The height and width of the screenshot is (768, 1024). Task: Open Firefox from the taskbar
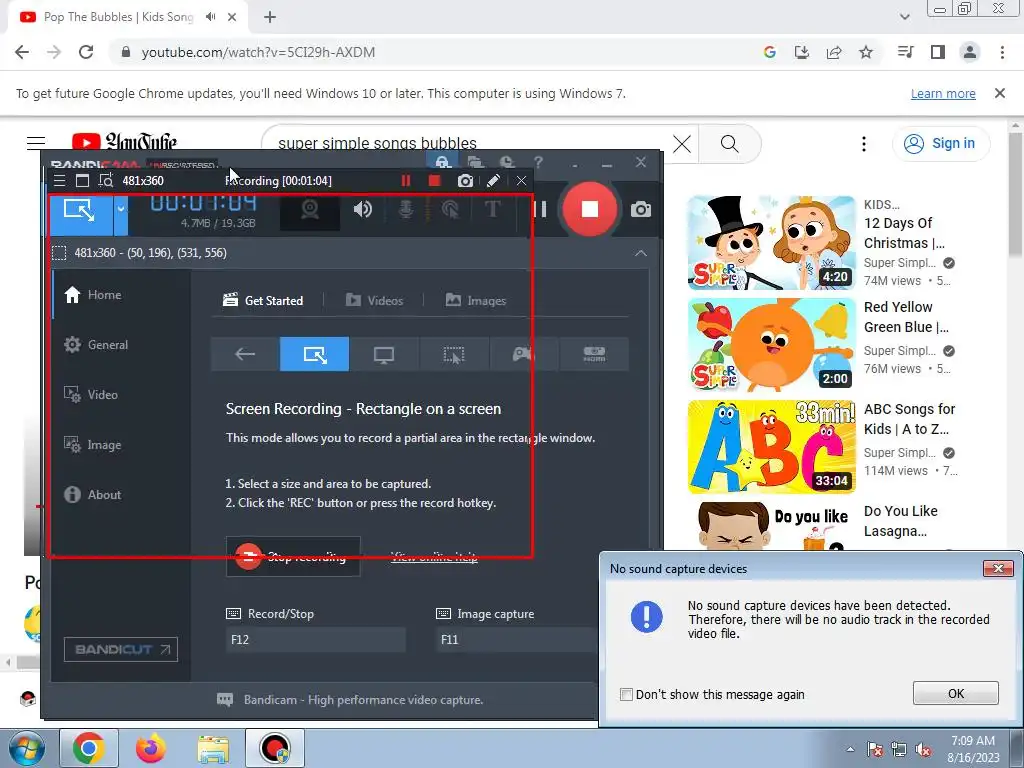tap(151, 748)
